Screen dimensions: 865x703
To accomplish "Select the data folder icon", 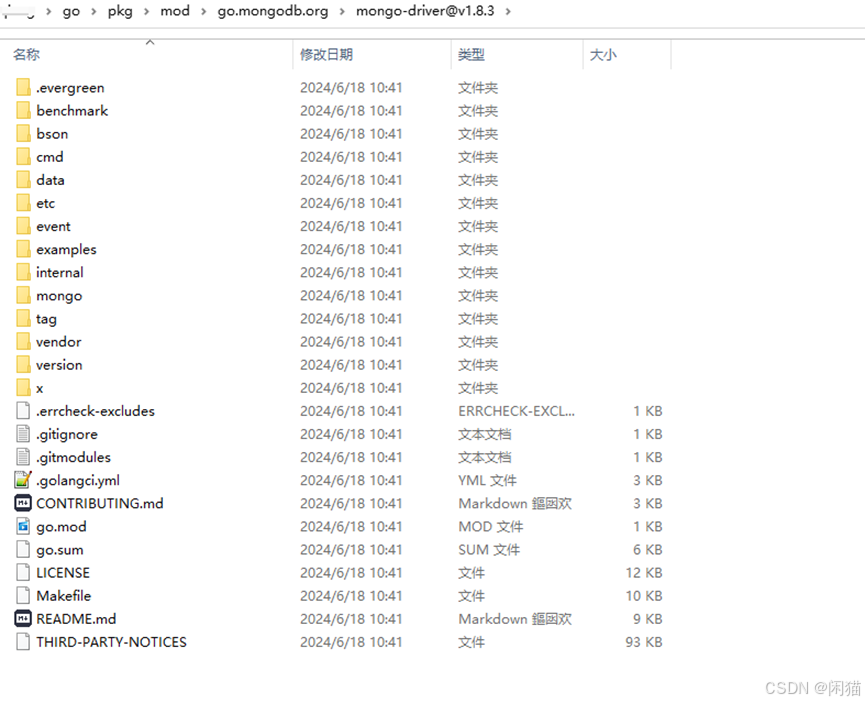I will click(x=23, y=180).
